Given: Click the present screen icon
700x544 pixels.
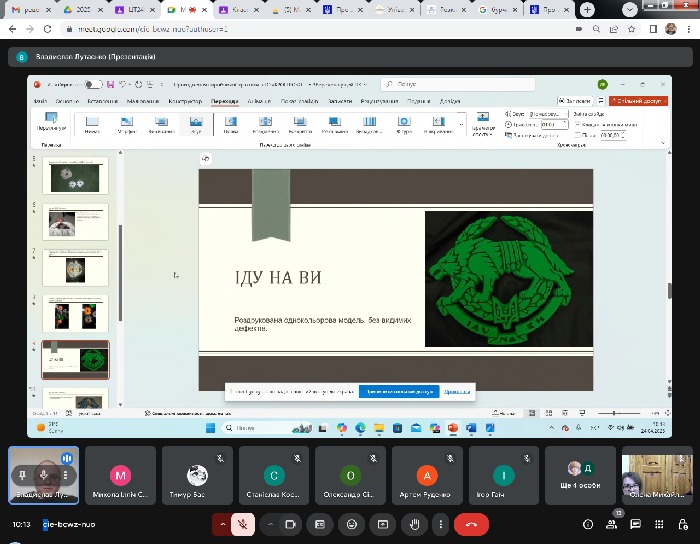Looking at the screenshot, I should point(382,524).
